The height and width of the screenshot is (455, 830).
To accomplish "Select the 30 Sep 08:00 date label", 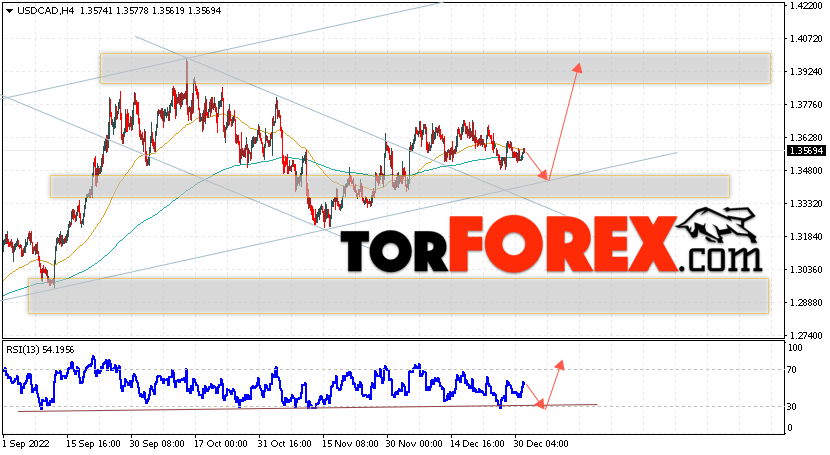I will click(157, 443).
